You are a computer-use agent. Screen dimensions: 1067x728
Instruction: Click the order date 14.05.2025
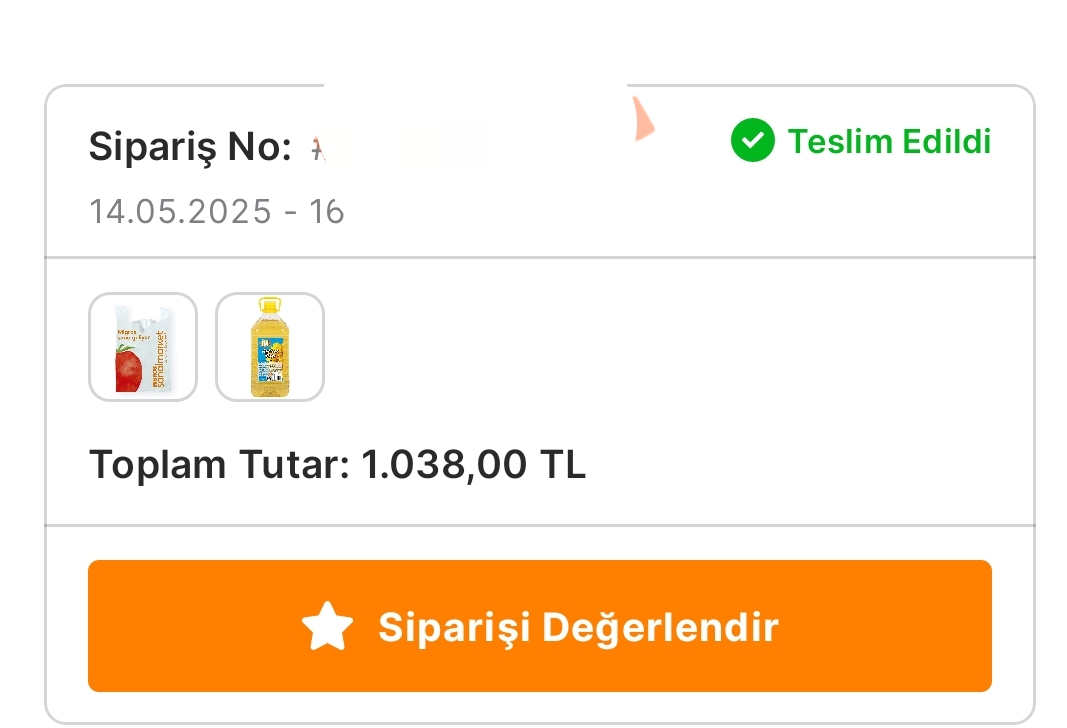180,212
